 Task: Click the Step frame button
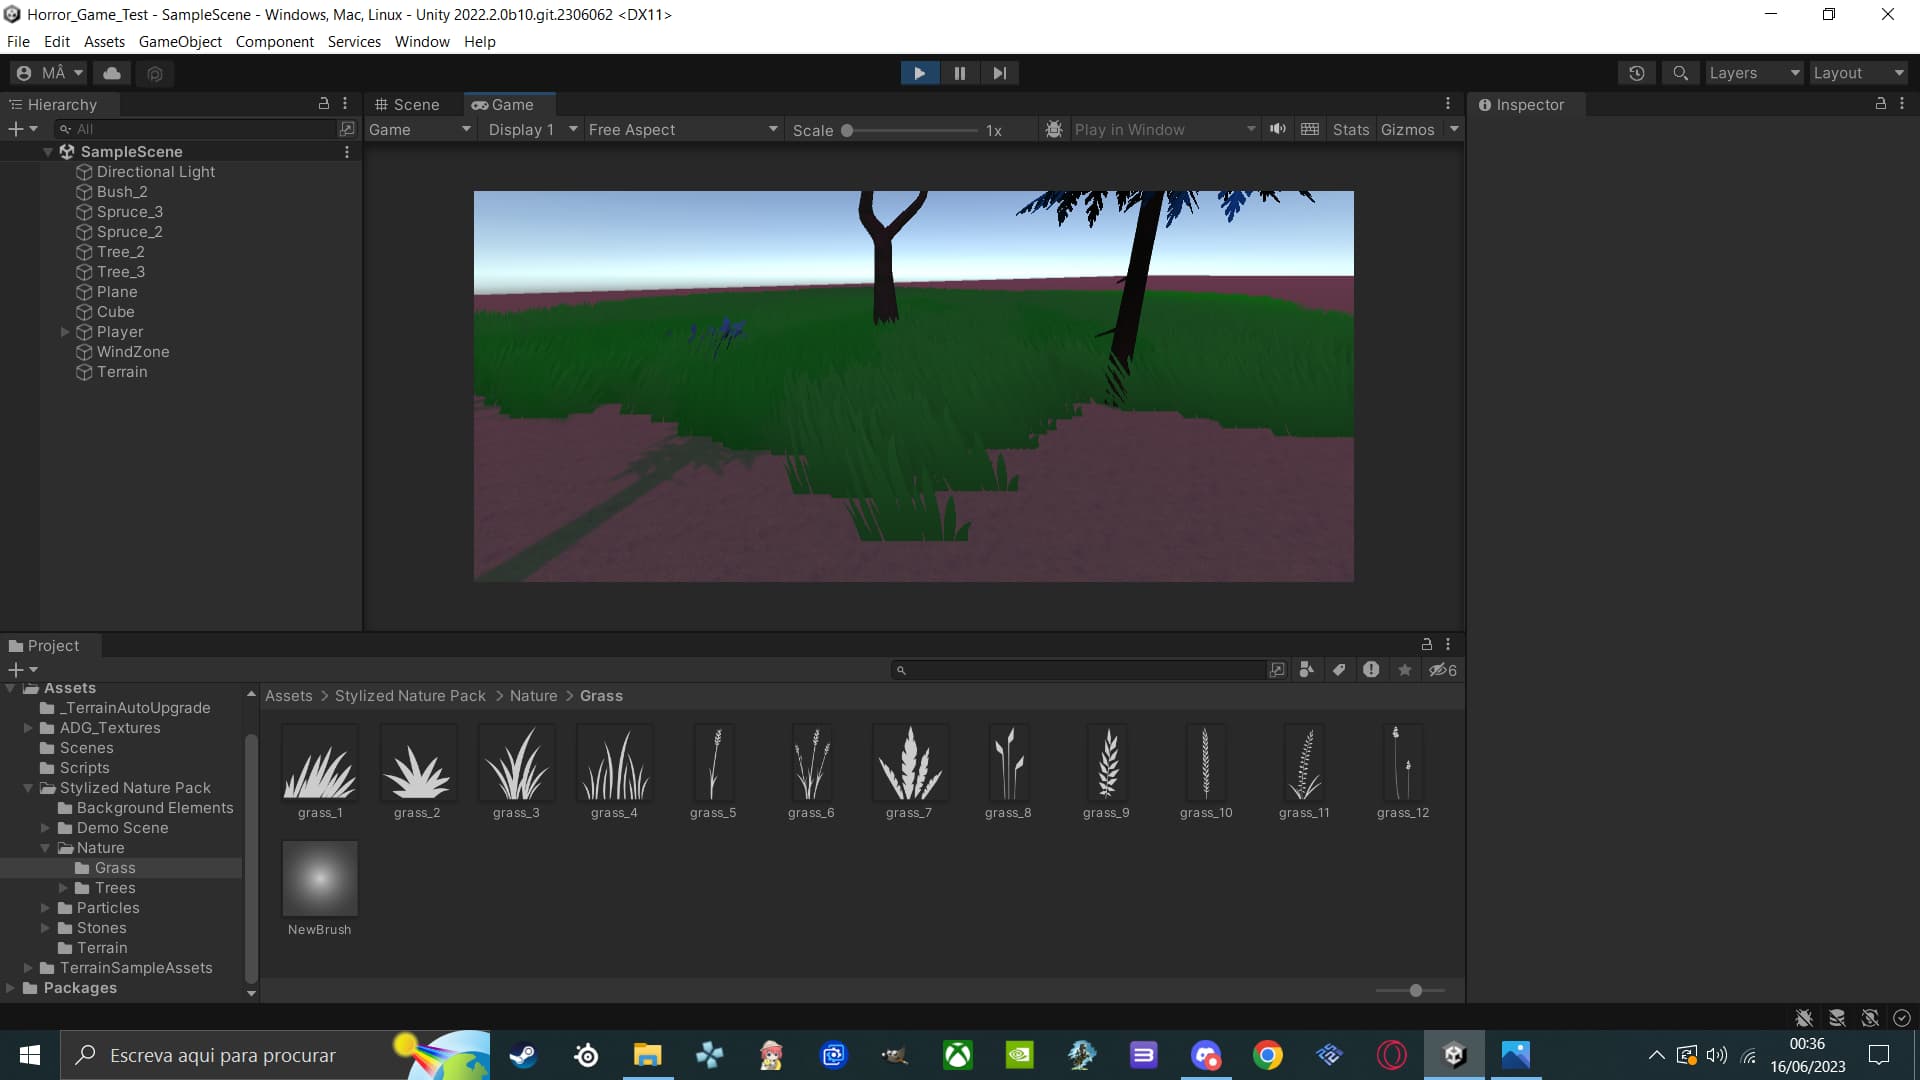click(x=999, y=72)
